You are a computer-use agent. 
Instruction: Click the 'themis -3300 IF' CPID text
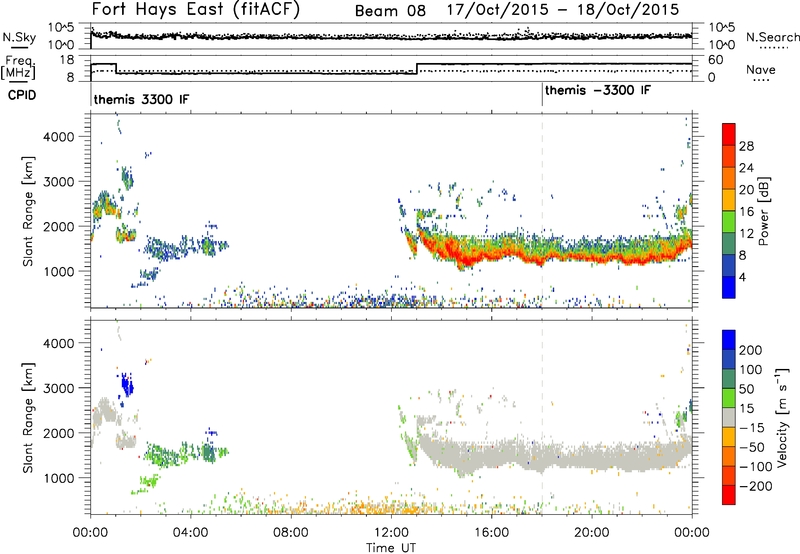point(598,90)
